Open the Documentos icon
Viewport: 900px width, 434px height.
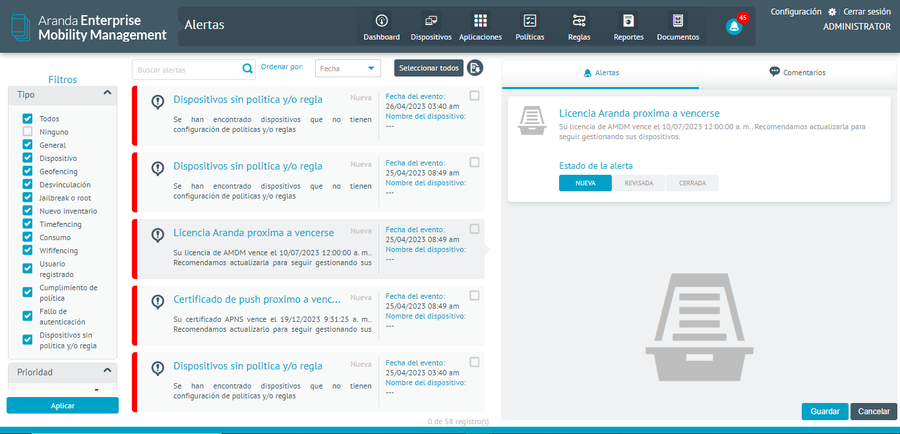coord(678,21)
